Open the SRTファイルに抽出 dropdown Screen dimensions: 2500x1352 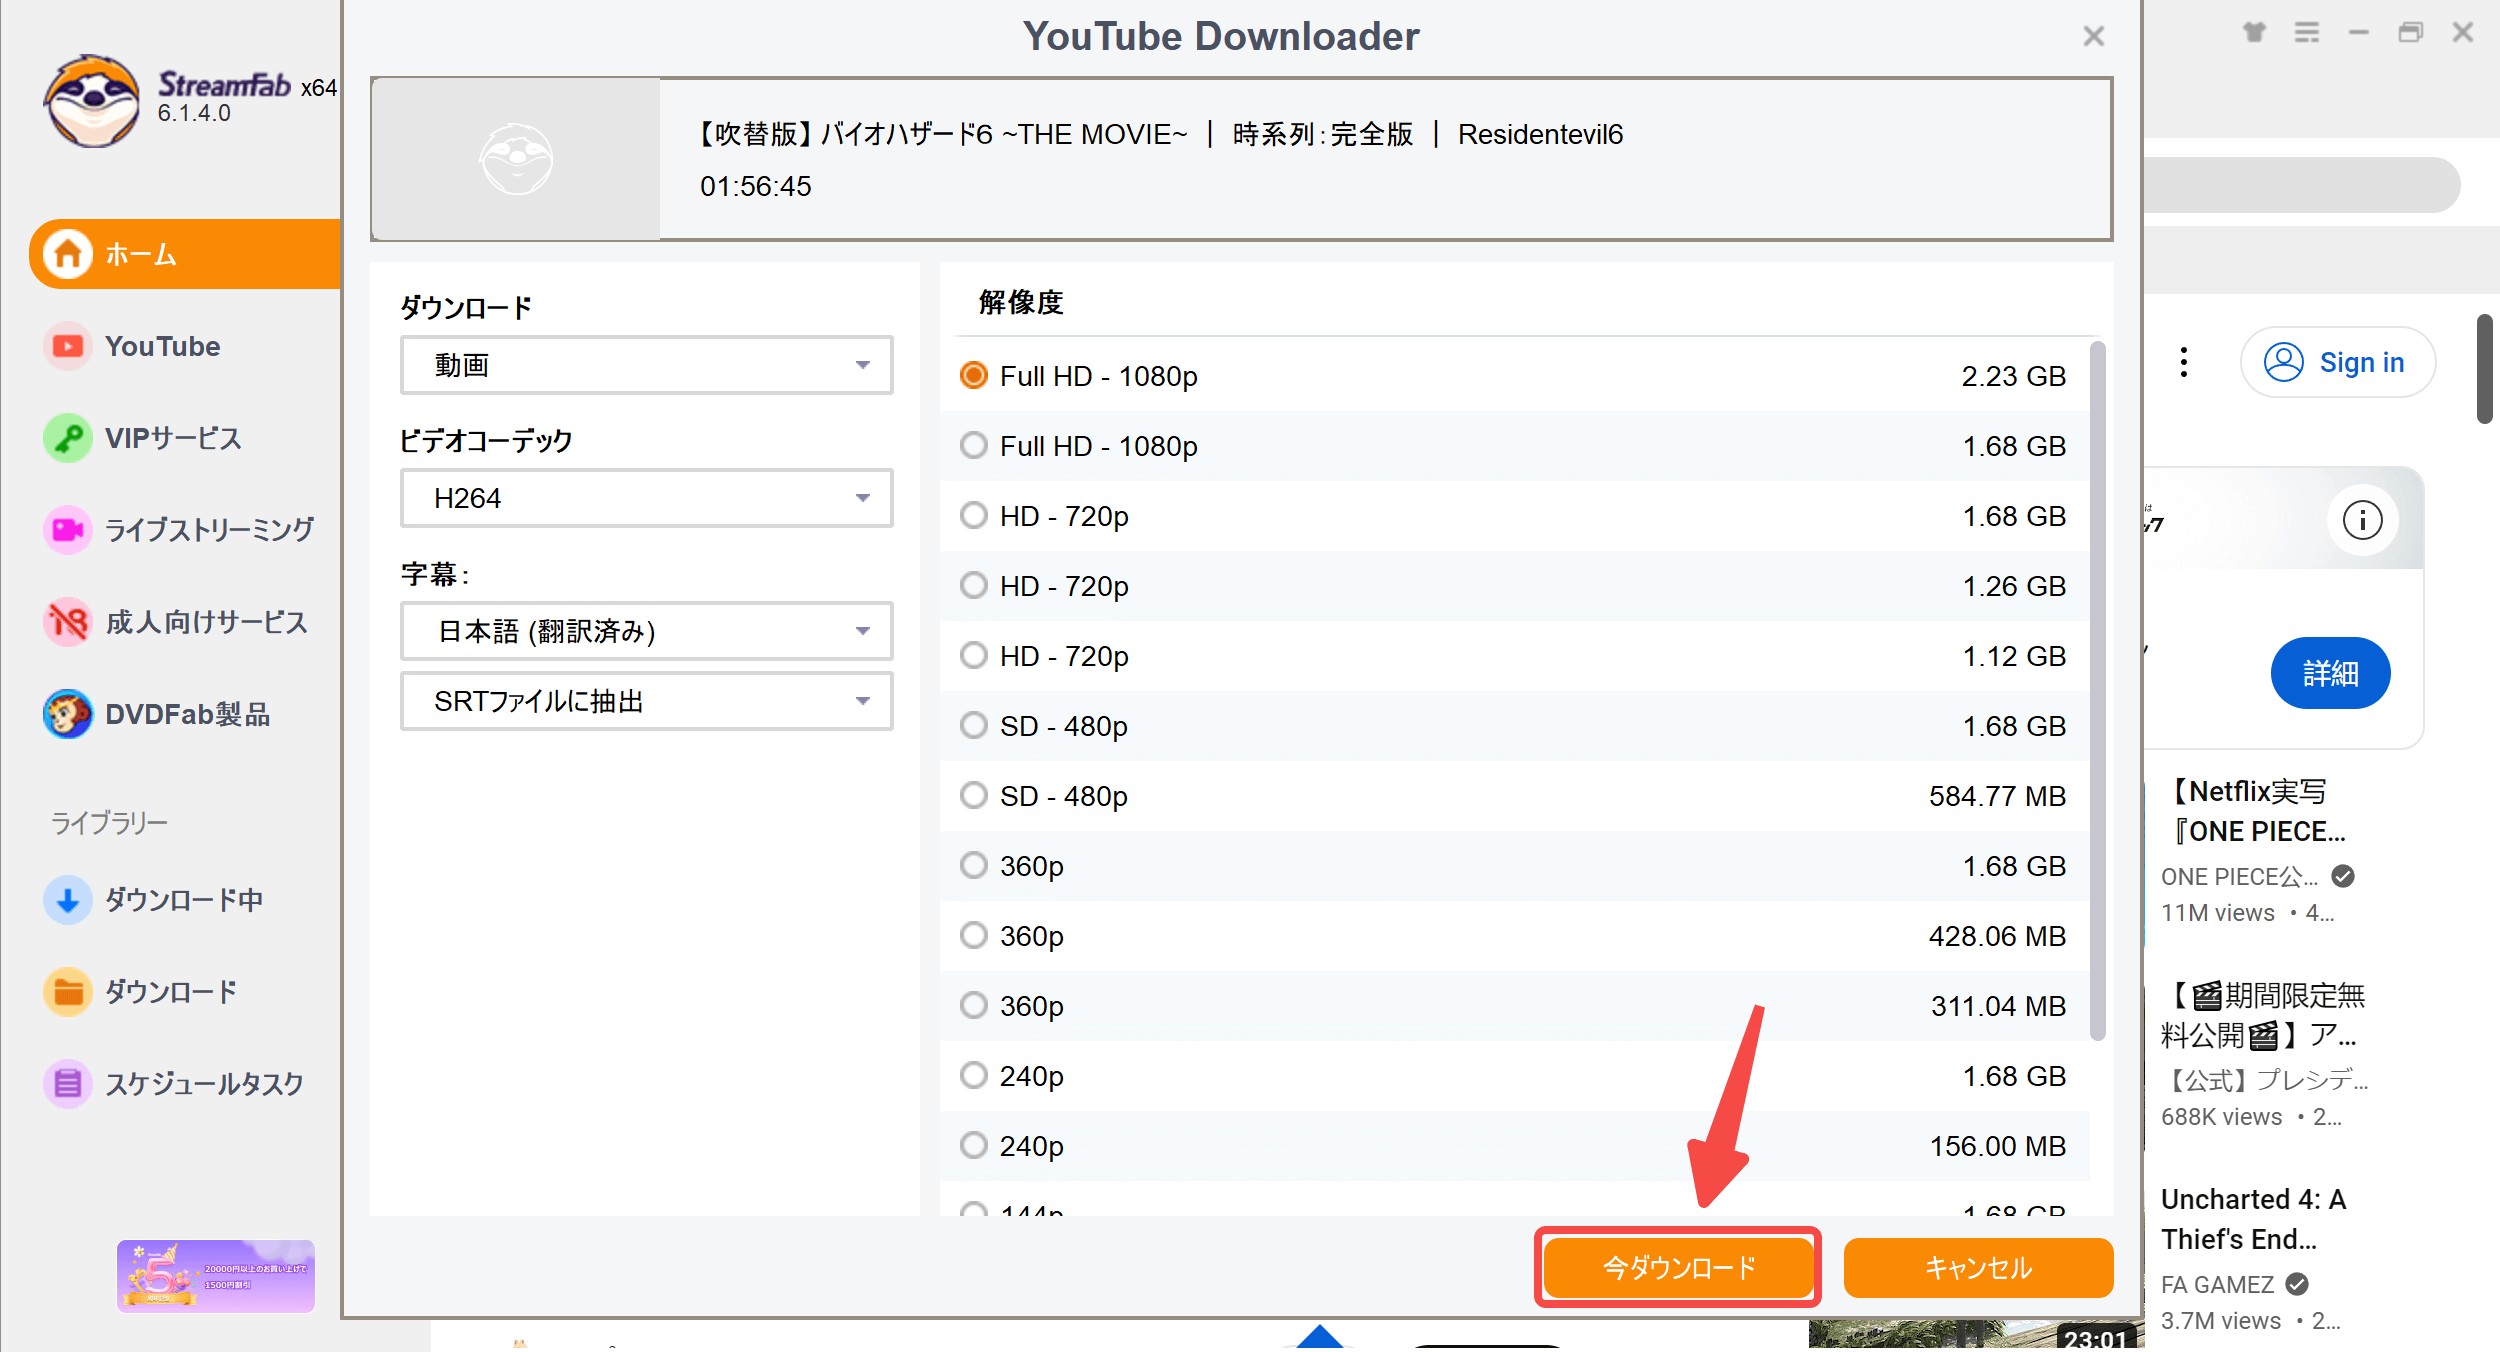click(x=646, y=701)
